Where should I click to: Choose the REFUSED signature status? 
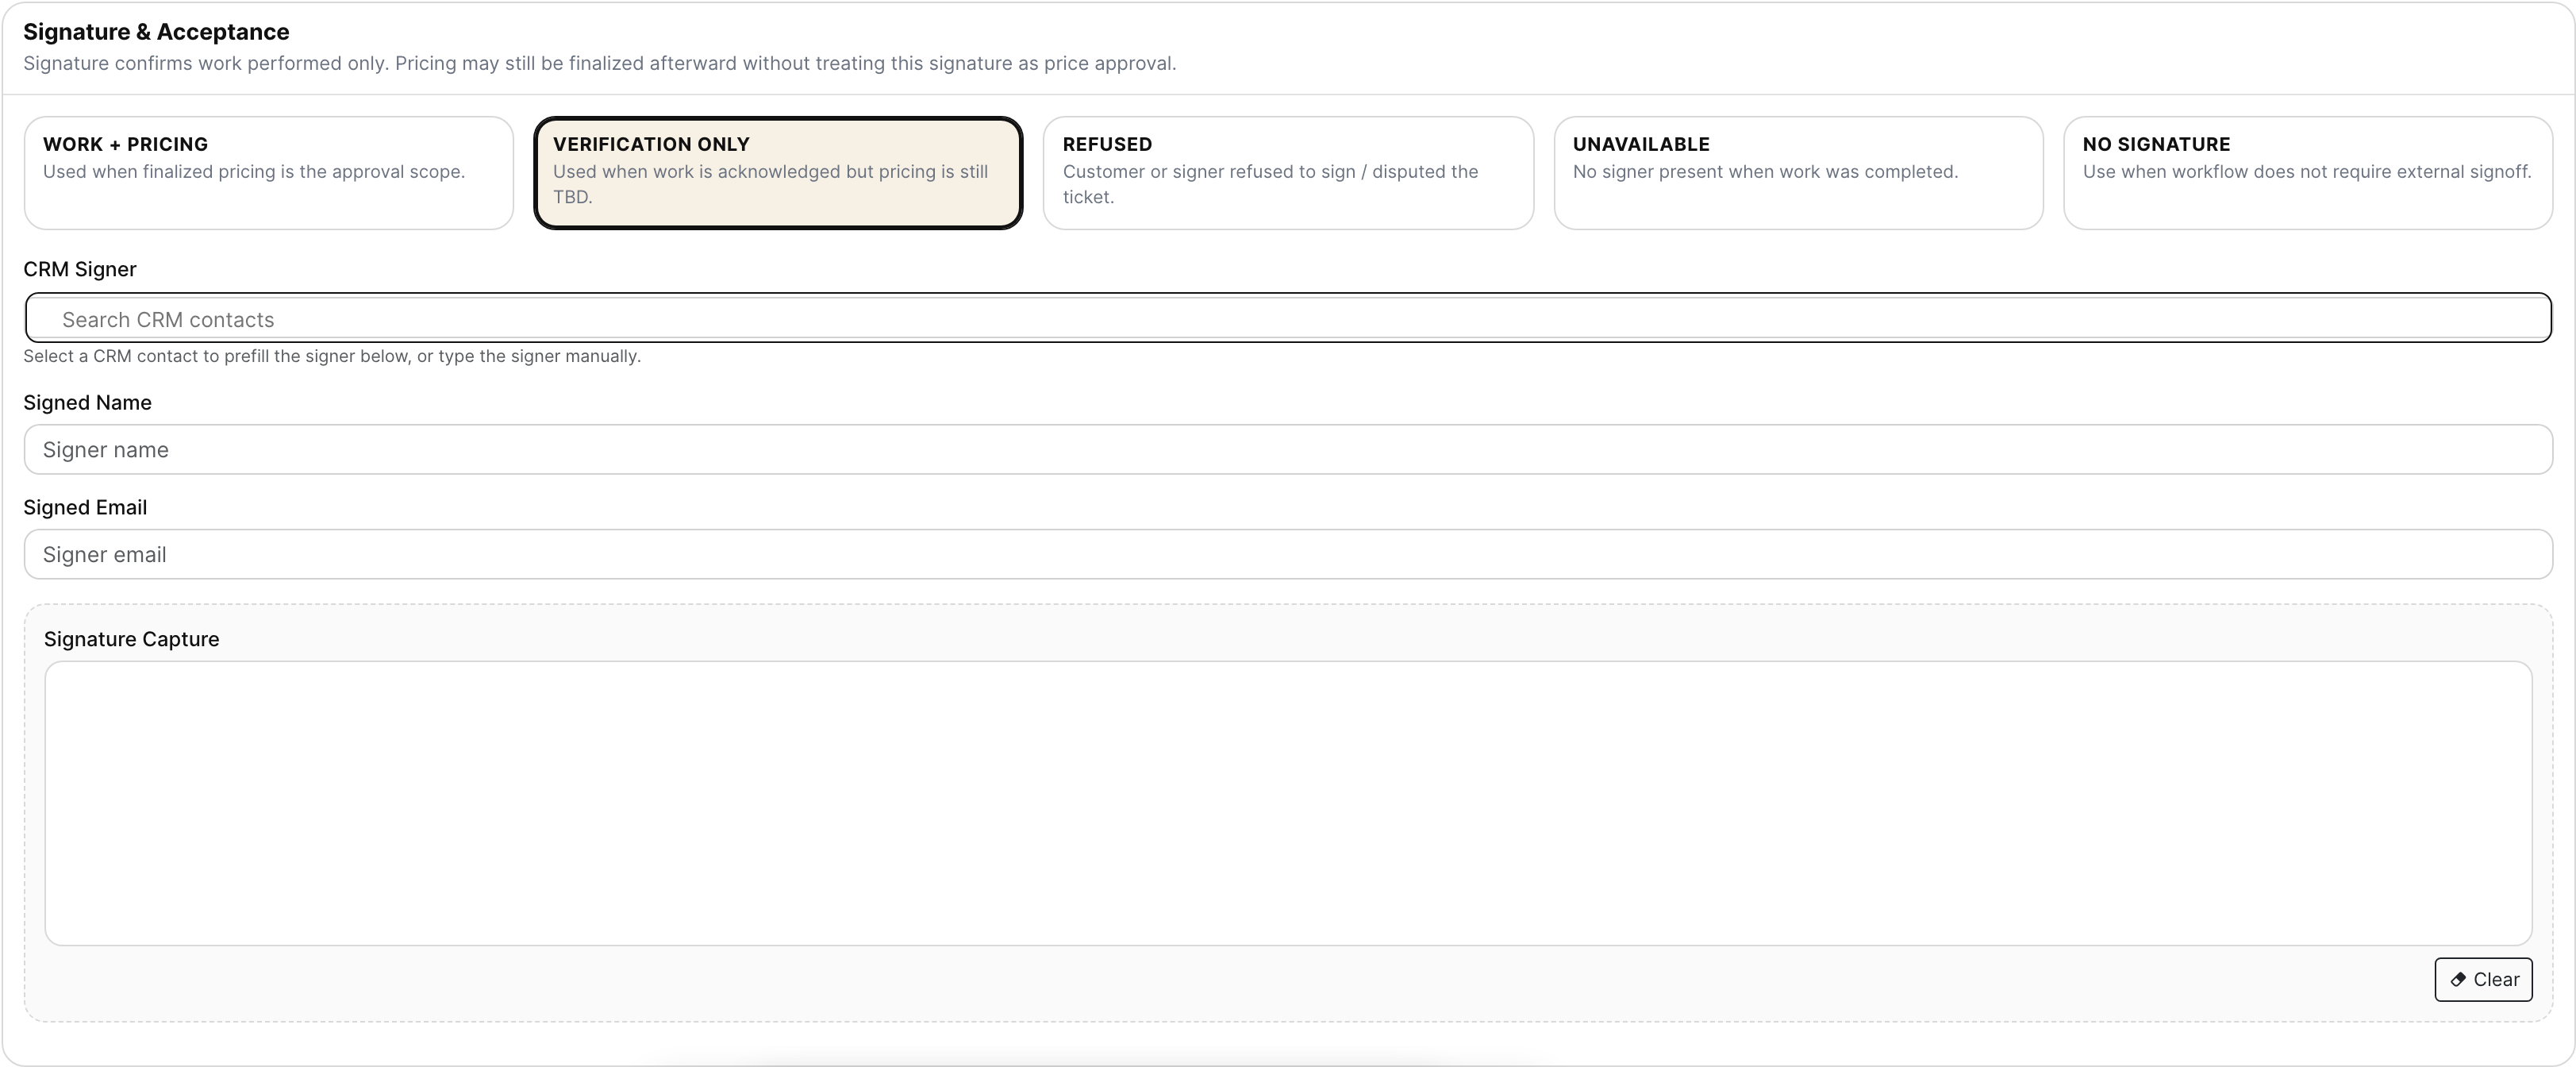point(1288,173)
